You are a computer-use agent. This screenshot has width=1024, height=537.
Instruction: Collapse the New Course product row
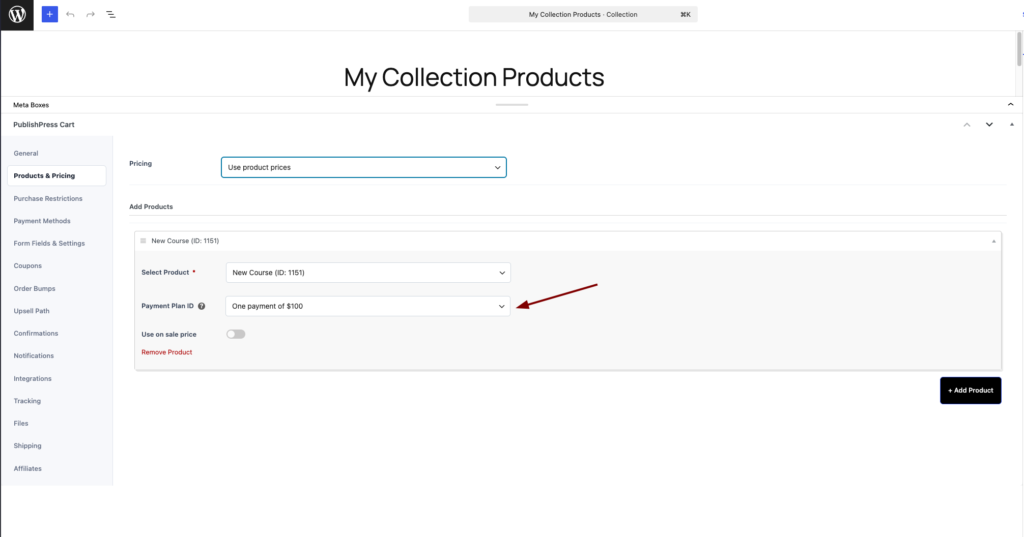pos(994,241)
